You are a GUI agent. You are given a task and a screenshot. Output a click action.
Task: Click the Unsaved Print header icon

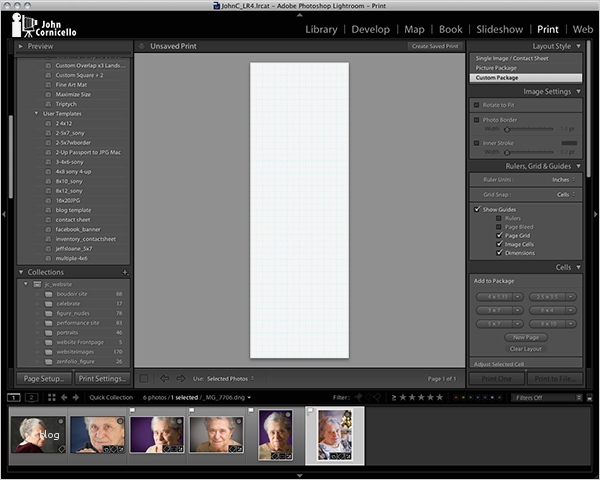tap(142, 46)
